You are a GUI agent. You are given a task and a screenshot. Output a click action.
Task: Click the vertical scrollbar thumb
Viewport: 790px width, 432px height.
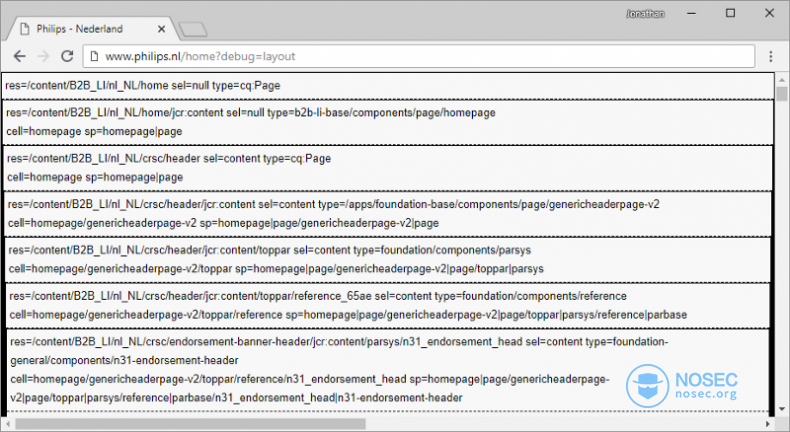tap(781, 94)
